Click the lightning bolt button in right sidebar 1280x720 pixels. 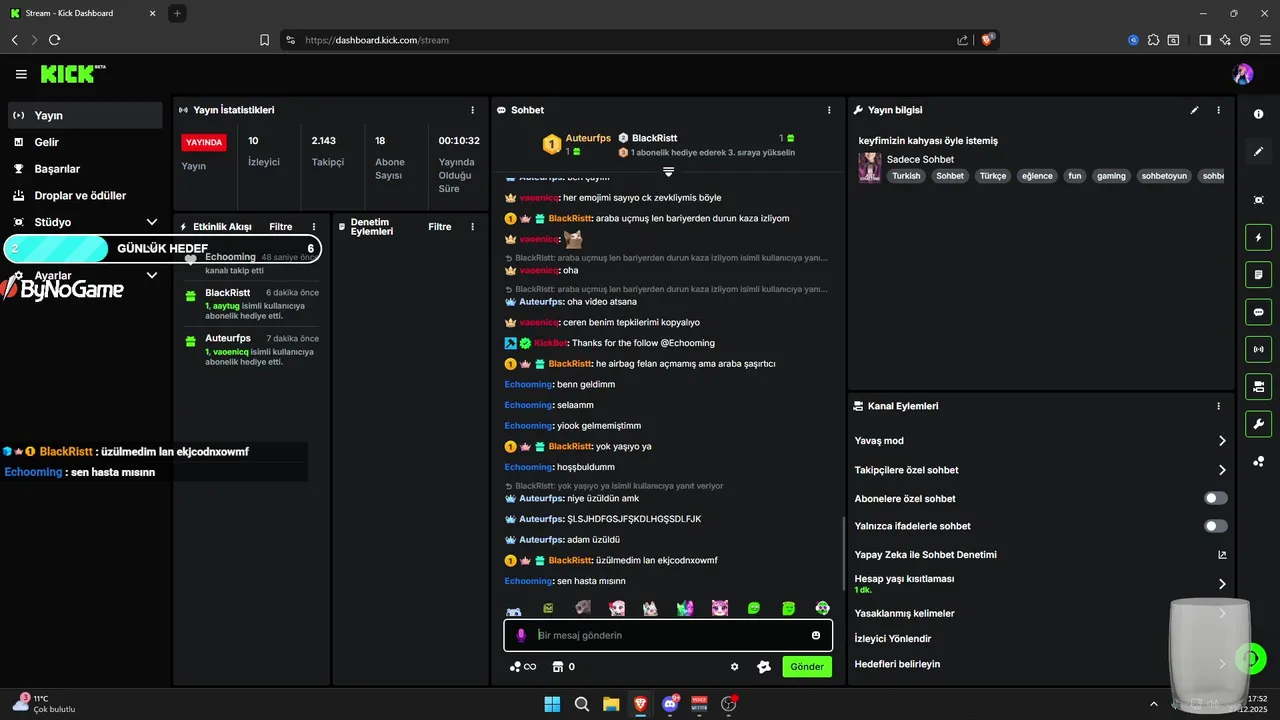[1258, 238]
